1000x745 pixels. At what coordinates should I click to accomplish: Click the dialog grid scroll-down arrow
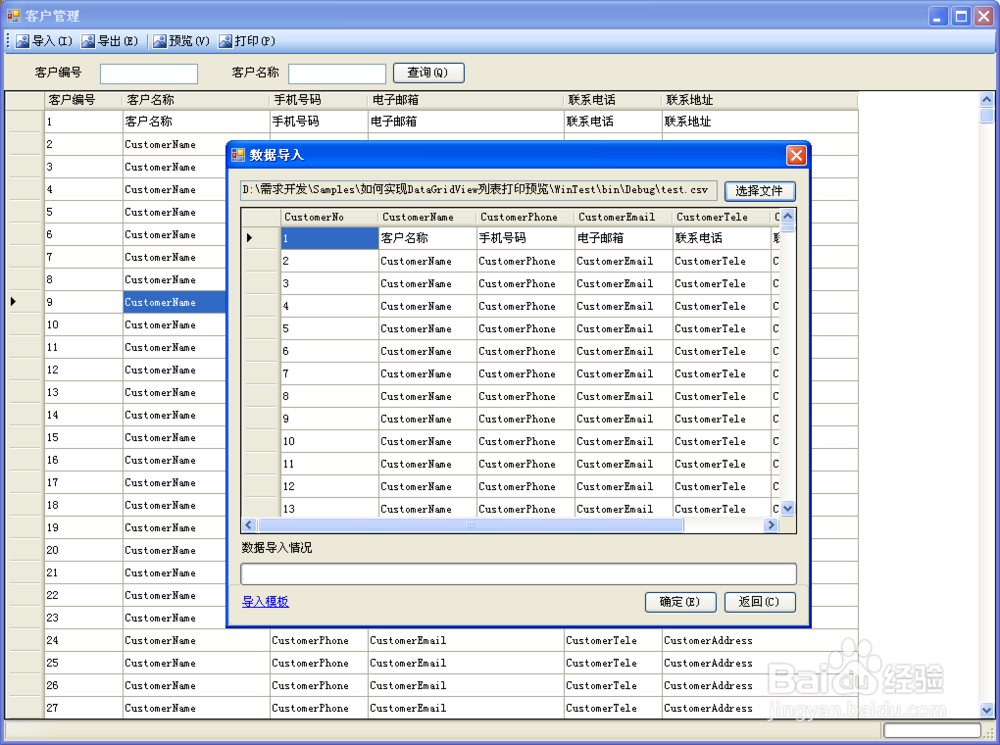tap(788, 509)
